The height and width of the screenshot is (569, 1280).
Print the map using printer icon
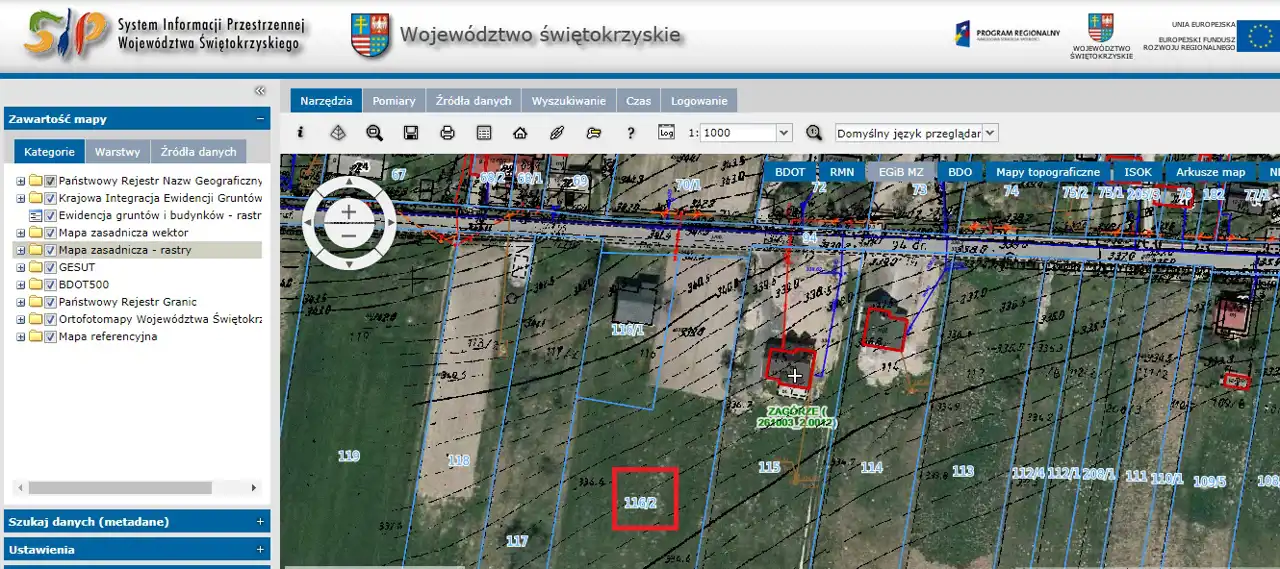coord(447,133)
